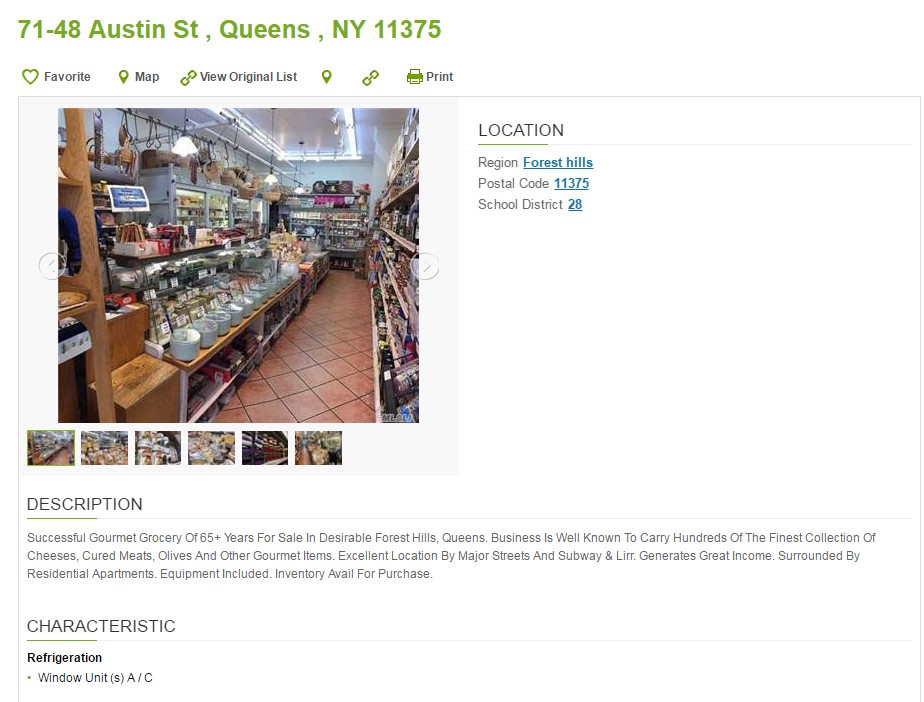Open the School District 28 link

click(575, 205)
